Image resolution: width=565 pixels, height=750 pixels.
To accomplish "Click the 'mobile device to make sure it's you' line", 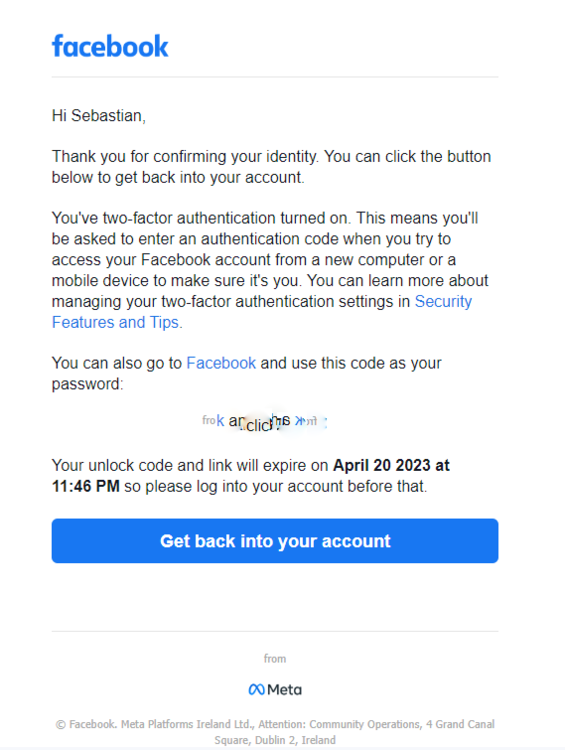I will 177,280.
